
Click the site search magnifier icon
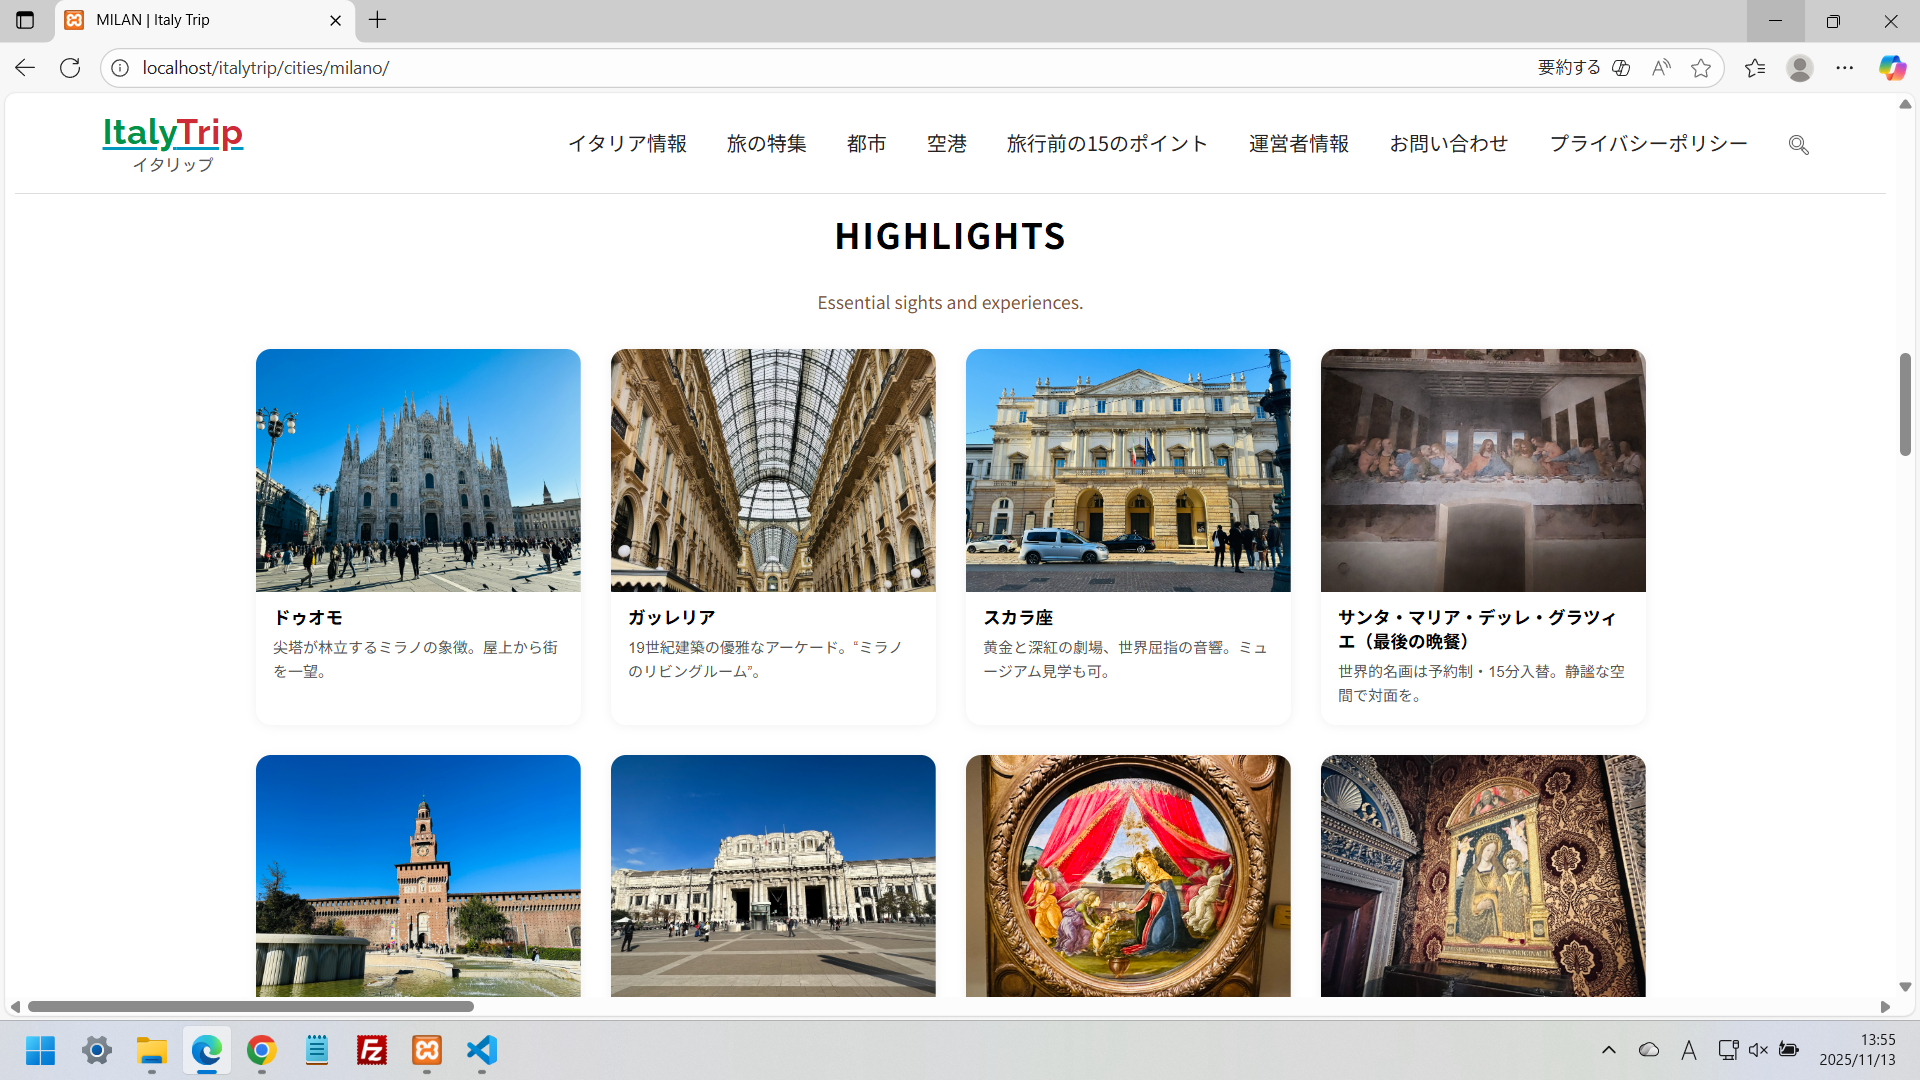1798,145
